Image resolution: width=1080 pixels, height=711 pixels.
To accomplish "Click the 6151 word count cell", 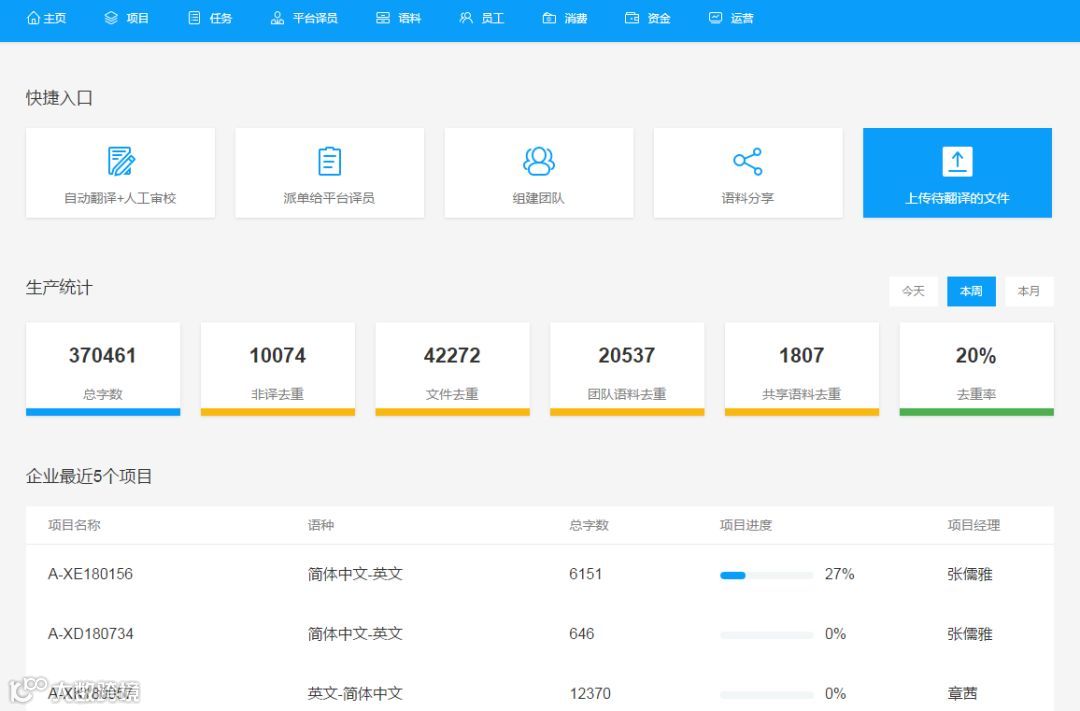I will (585, 574).
